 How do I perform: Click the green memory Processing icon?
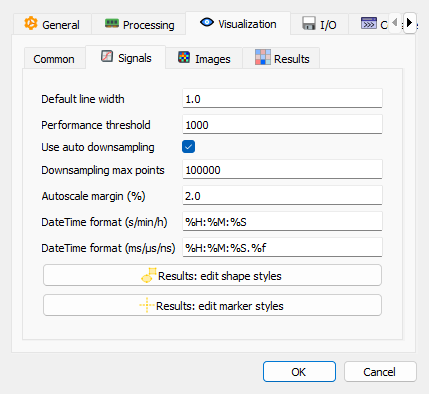(x=112, y=23)
